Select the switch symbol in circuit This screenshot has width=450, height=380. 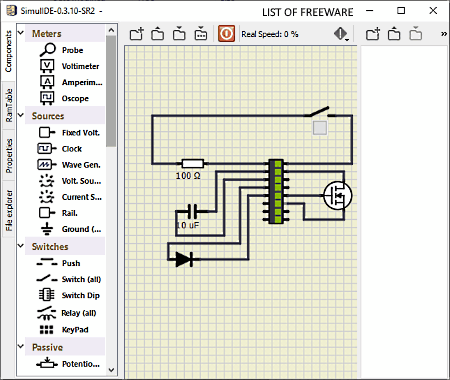(x=319, y=113)
